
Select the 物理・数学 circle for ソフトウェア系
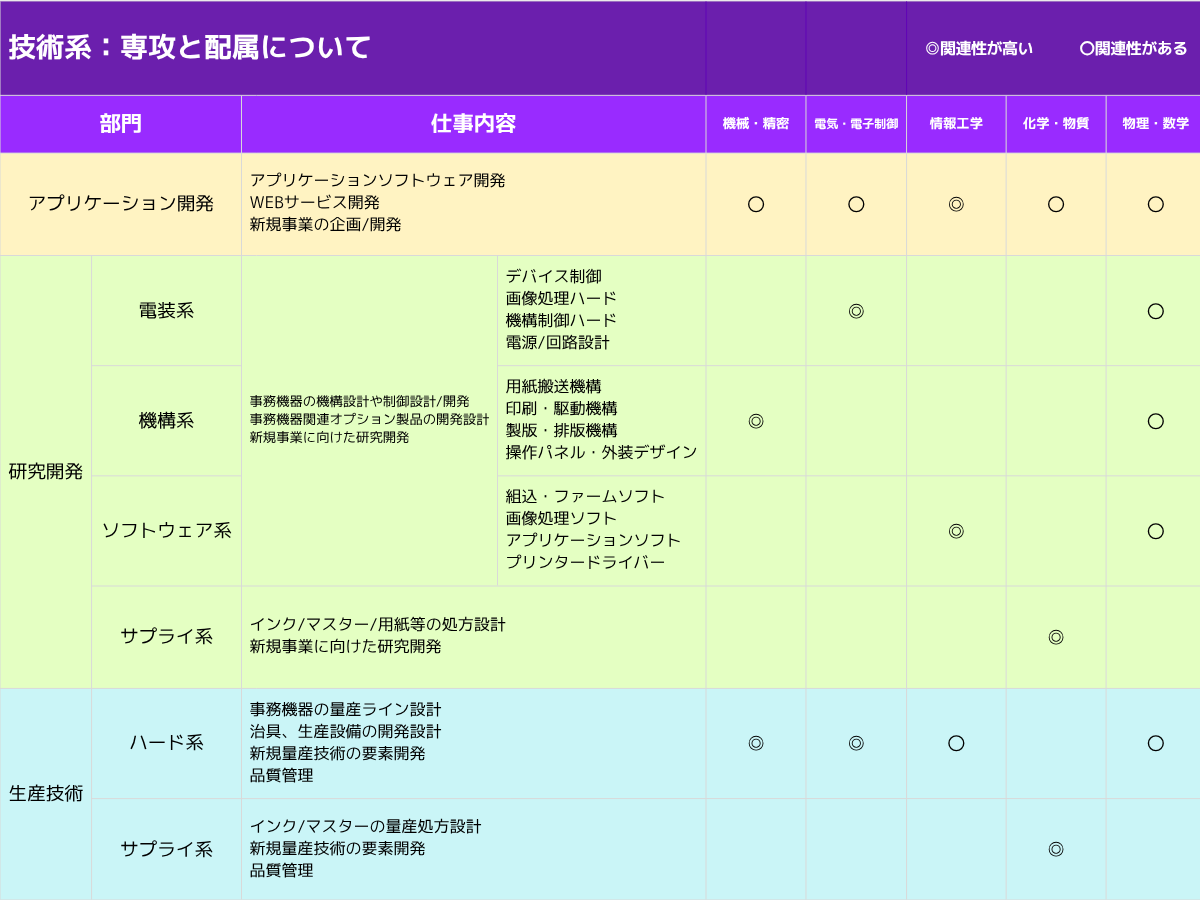1156,531
